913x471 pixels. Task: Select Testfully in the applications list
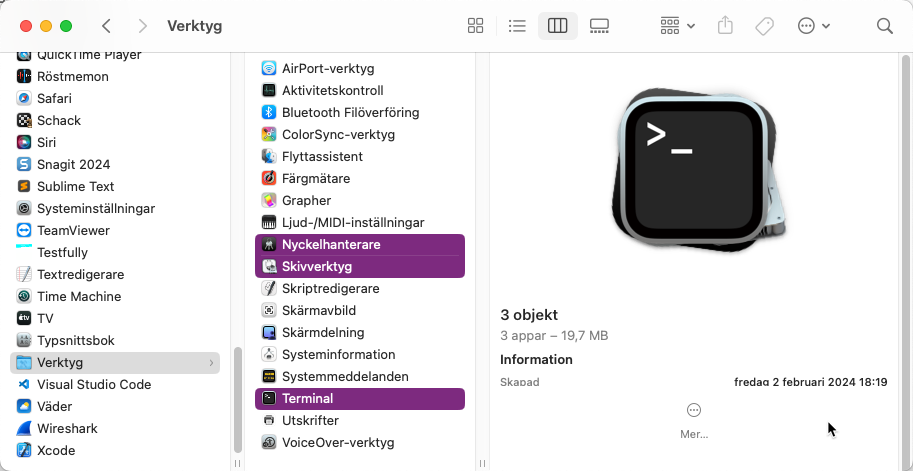coord(115,253)
